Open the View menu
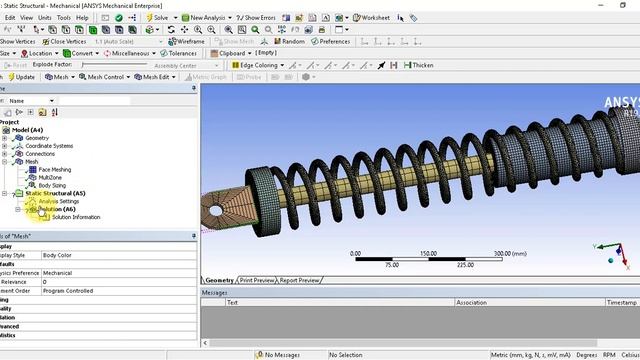The width and height of the screenshot is (640, 360). (27, 18)
